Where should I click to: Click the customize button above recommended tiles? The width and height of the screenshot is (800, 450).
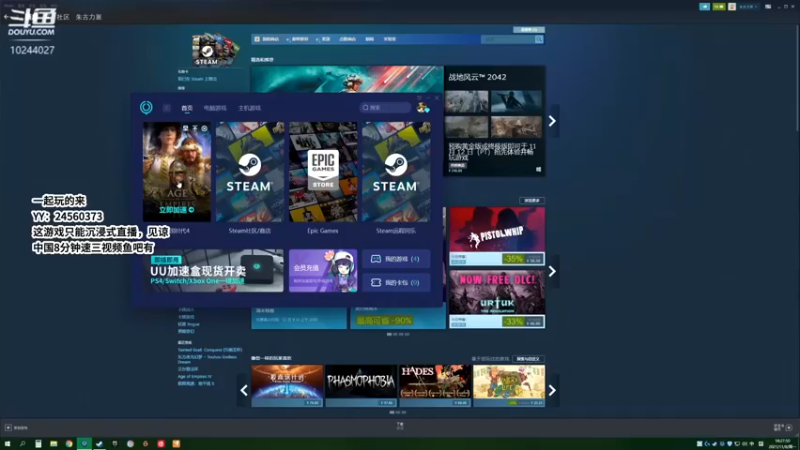tap(528, 359)
